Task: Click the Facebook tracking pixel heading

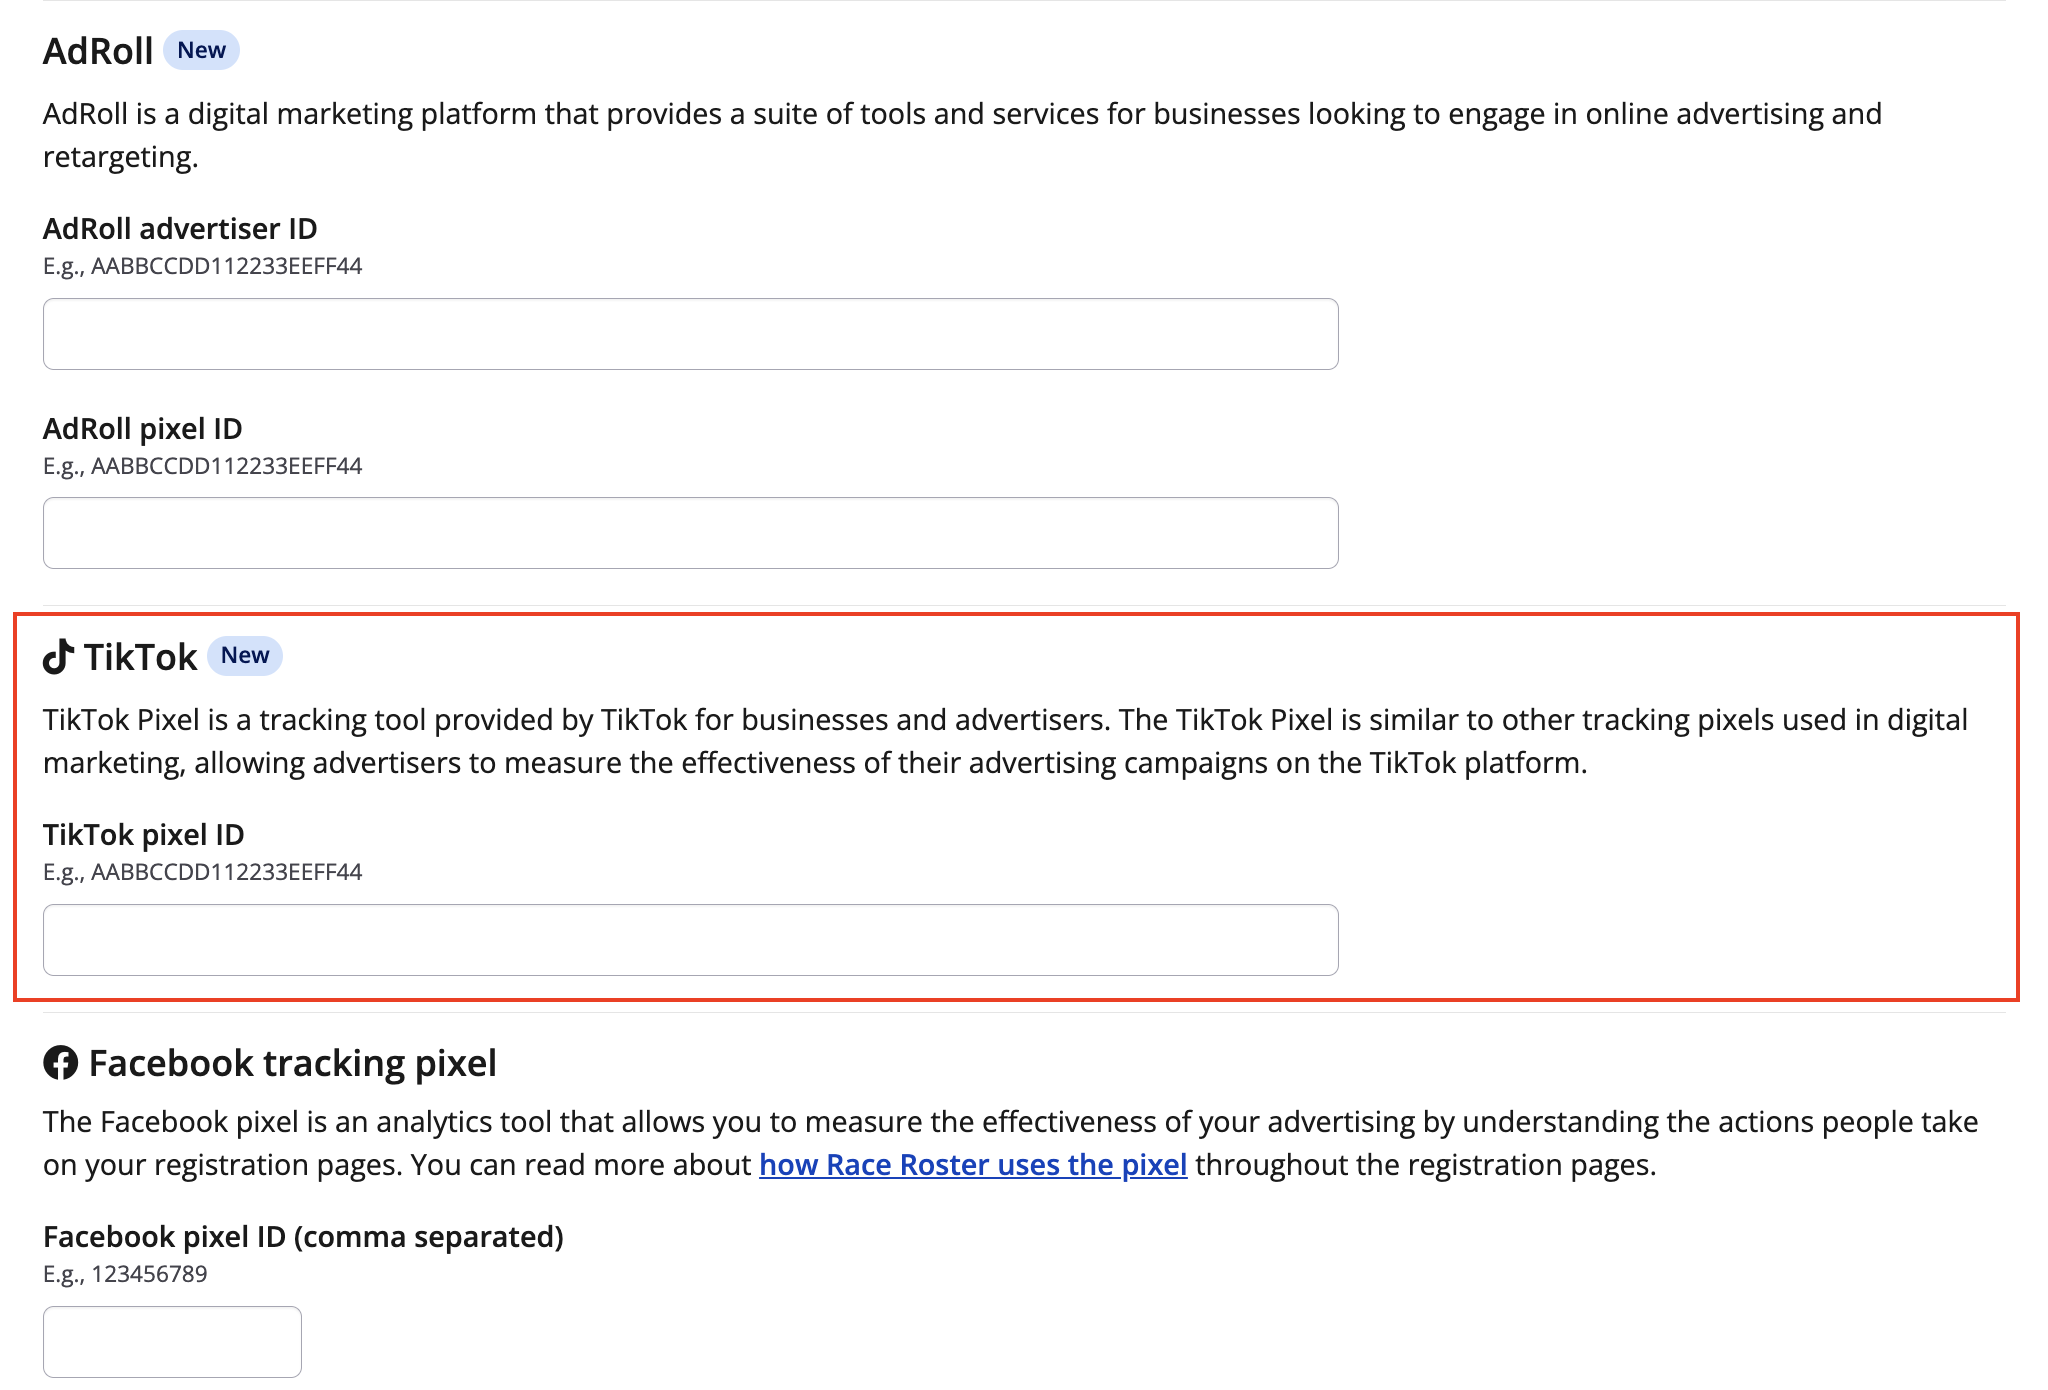Action: tap(292, 1063)
